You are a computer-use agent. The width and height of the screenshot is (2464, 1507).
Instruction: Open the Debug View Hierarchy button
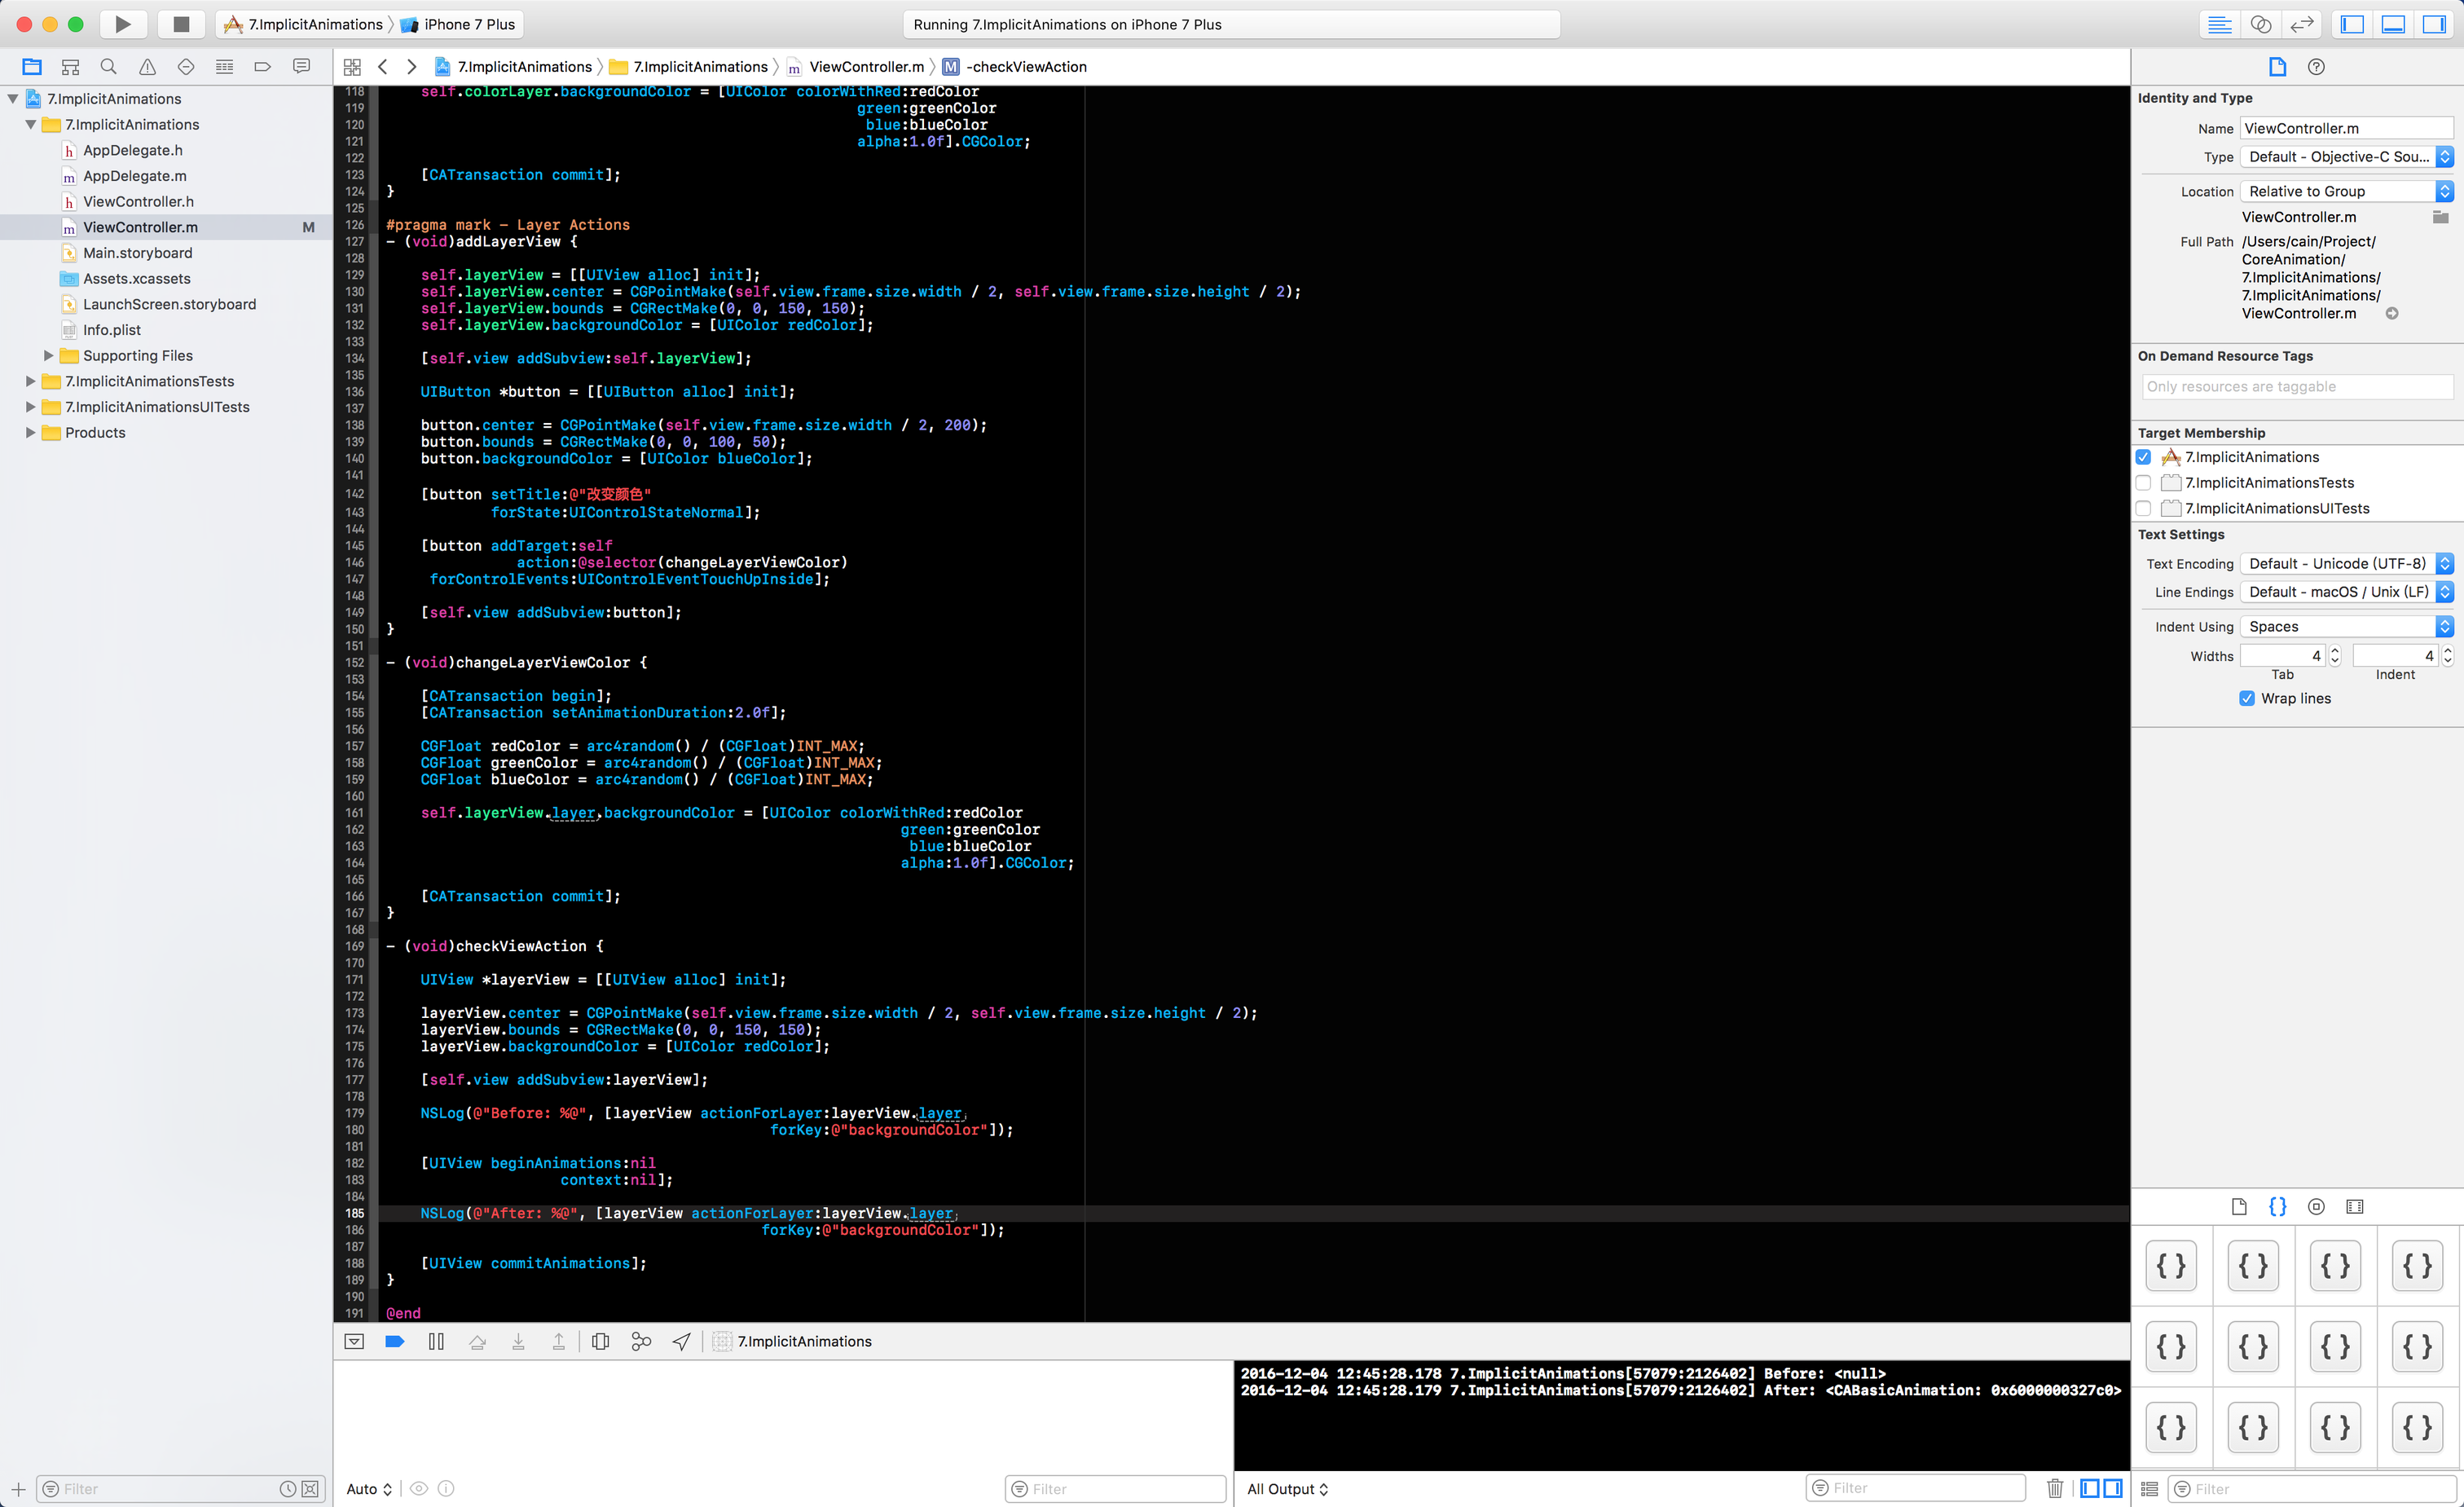point(600,1341)
